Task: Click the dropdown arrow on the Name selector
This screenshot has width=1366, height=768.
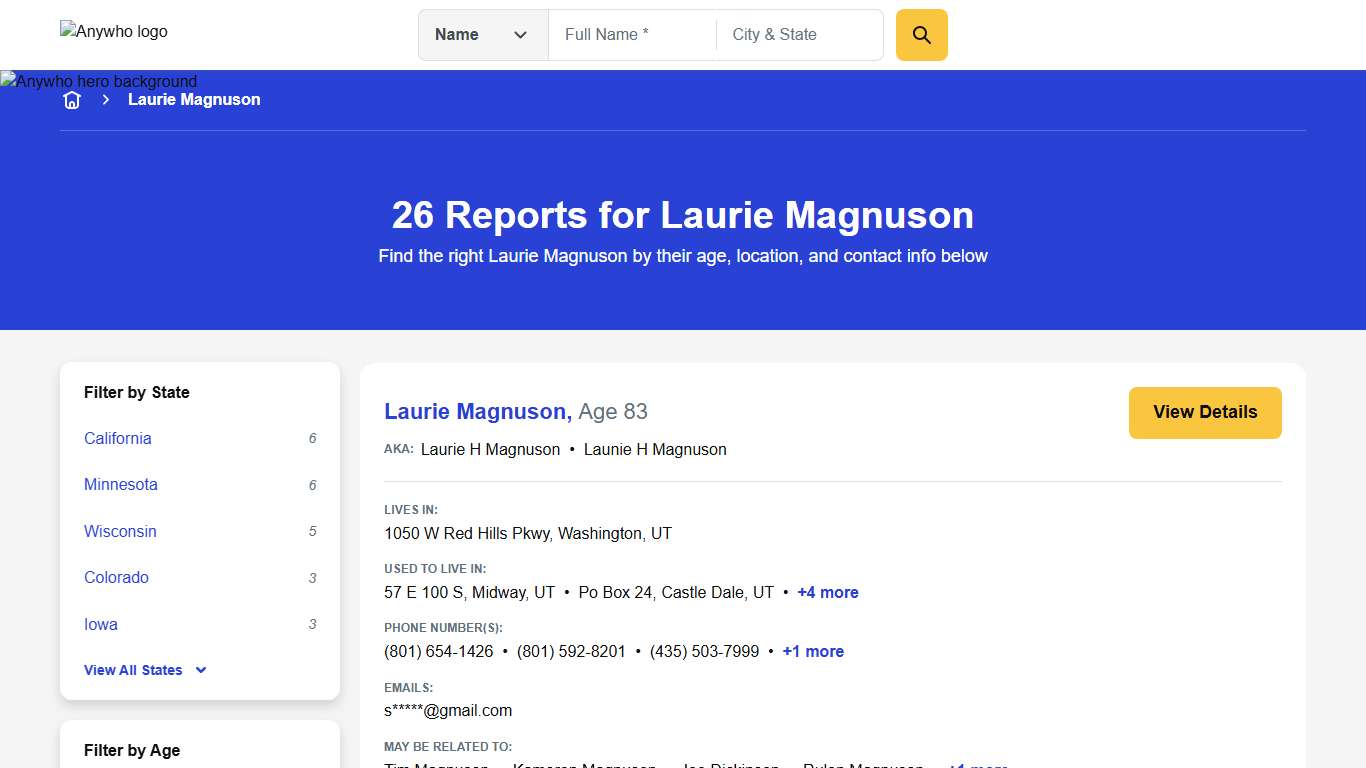Action: (520, 34)
